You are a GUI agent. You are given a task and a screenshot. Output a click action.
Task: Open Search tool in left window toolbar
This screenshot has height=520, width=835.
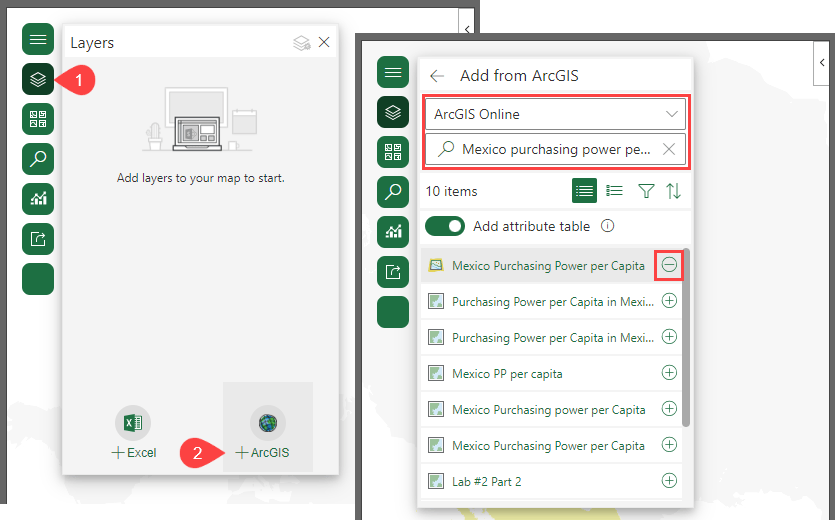point(38,159)
